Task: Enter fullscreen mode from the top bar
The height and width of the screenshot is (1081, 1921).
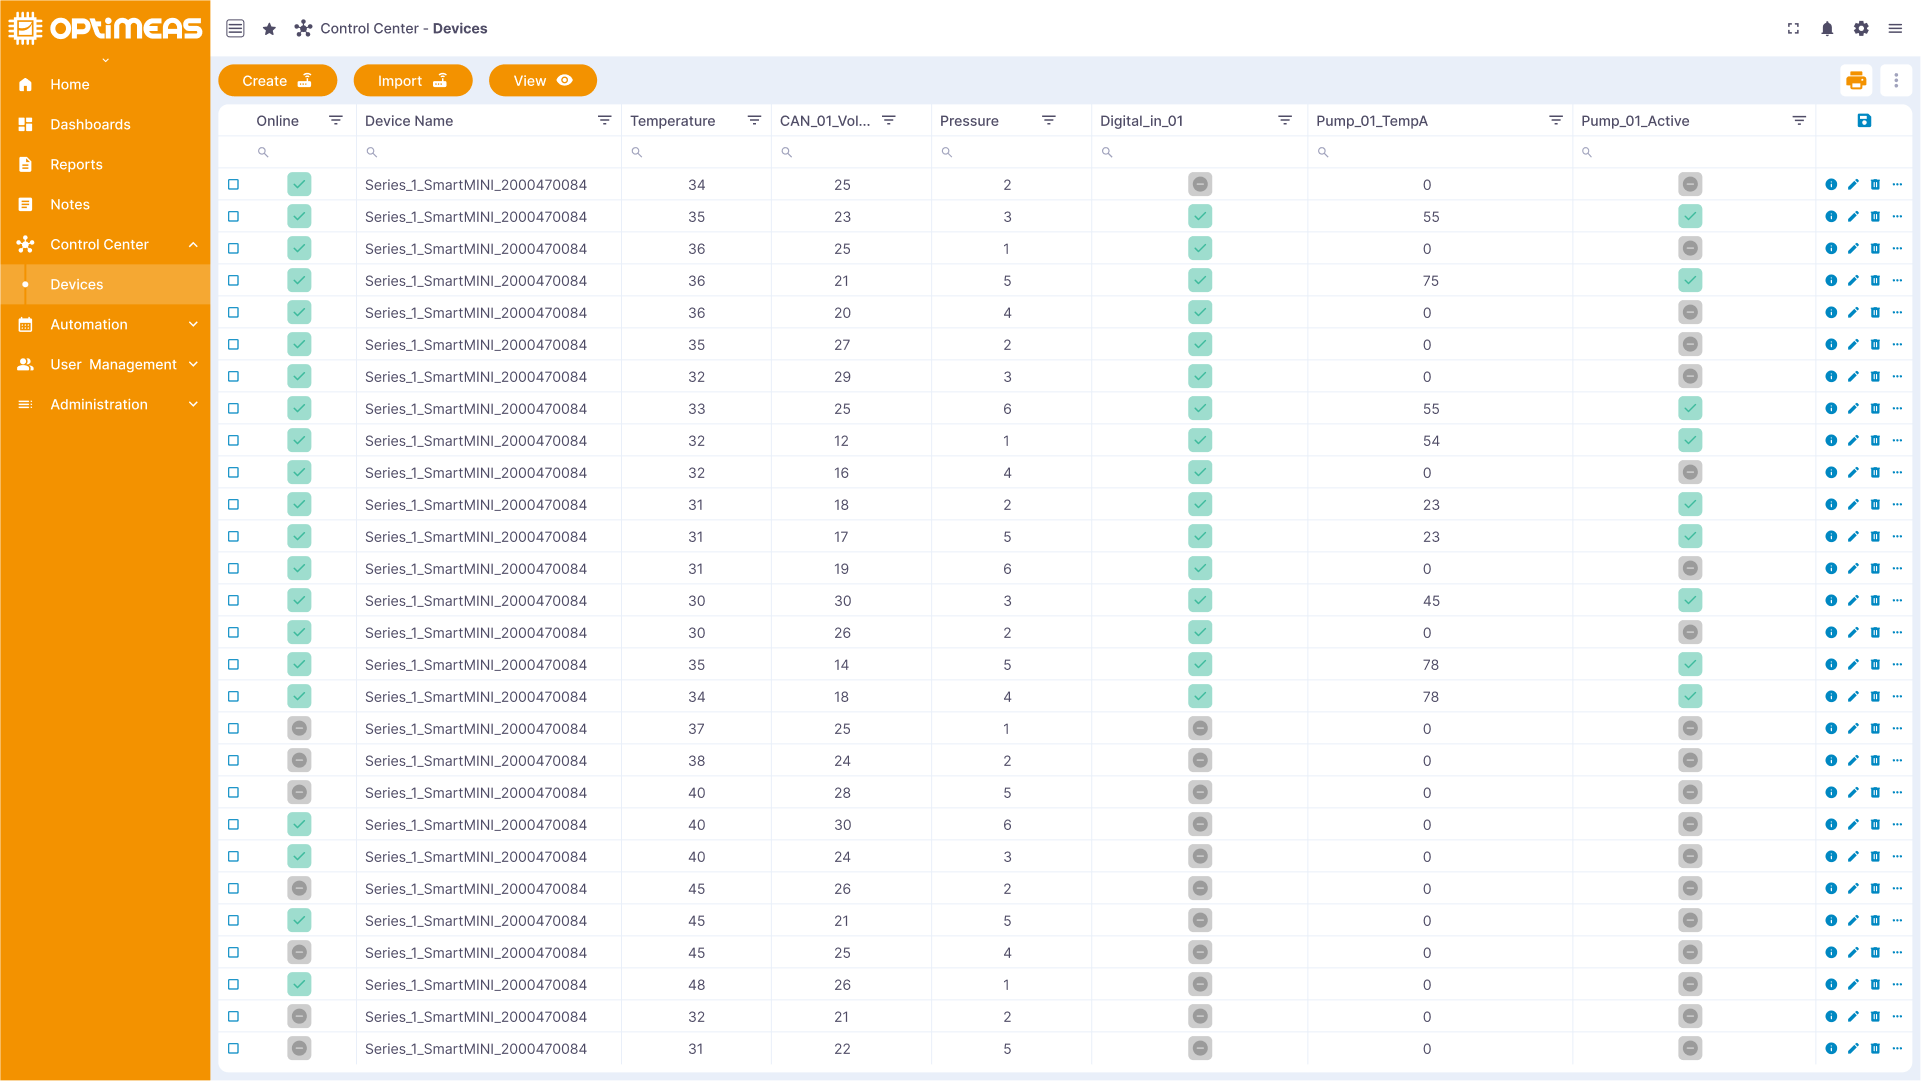Action: [1793, 29]
